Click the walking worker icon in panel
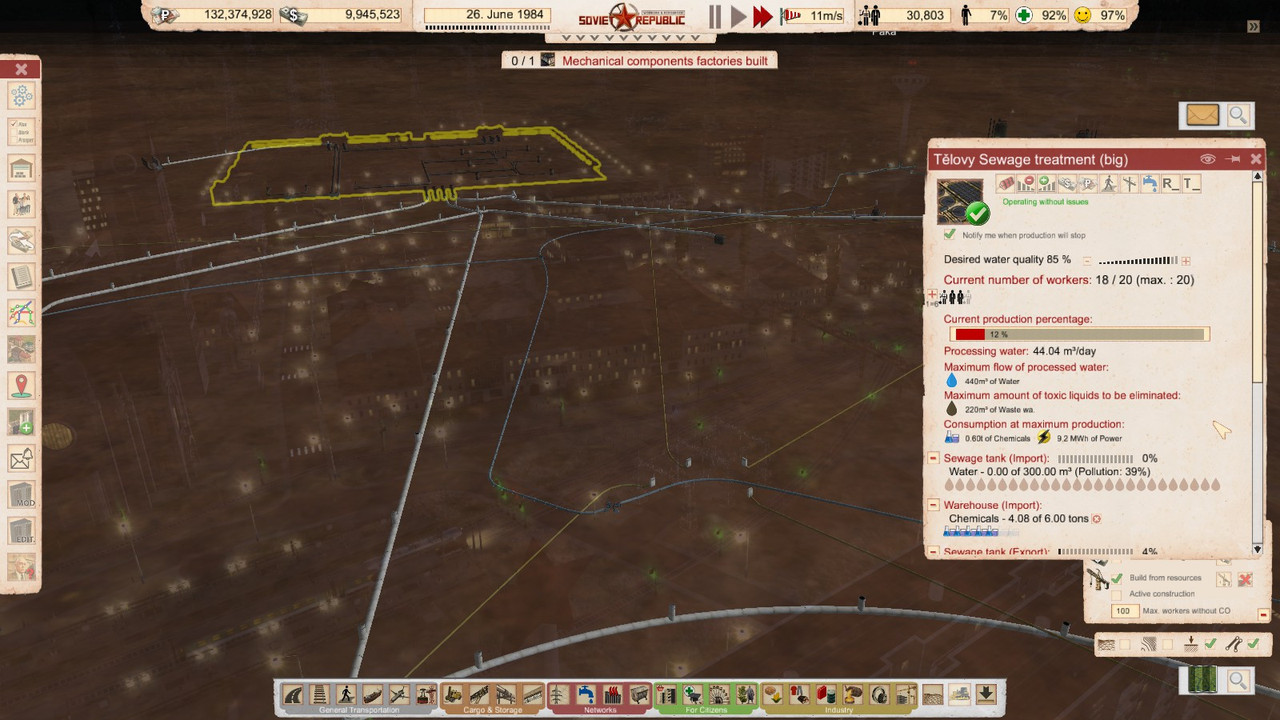The height and width of the screenshot is (720, 1280). (x=1108, y=183)
